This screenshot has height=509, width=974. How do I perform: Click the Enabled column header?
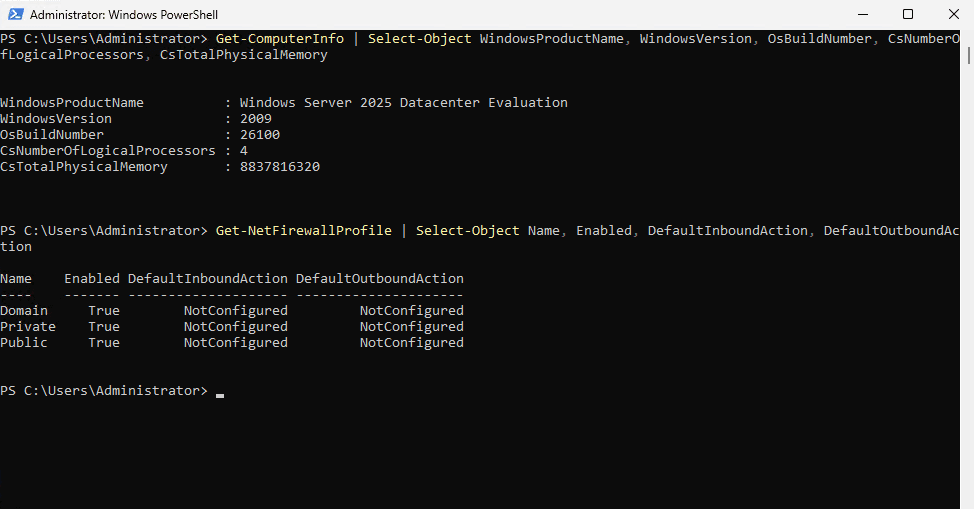point(92,278)
